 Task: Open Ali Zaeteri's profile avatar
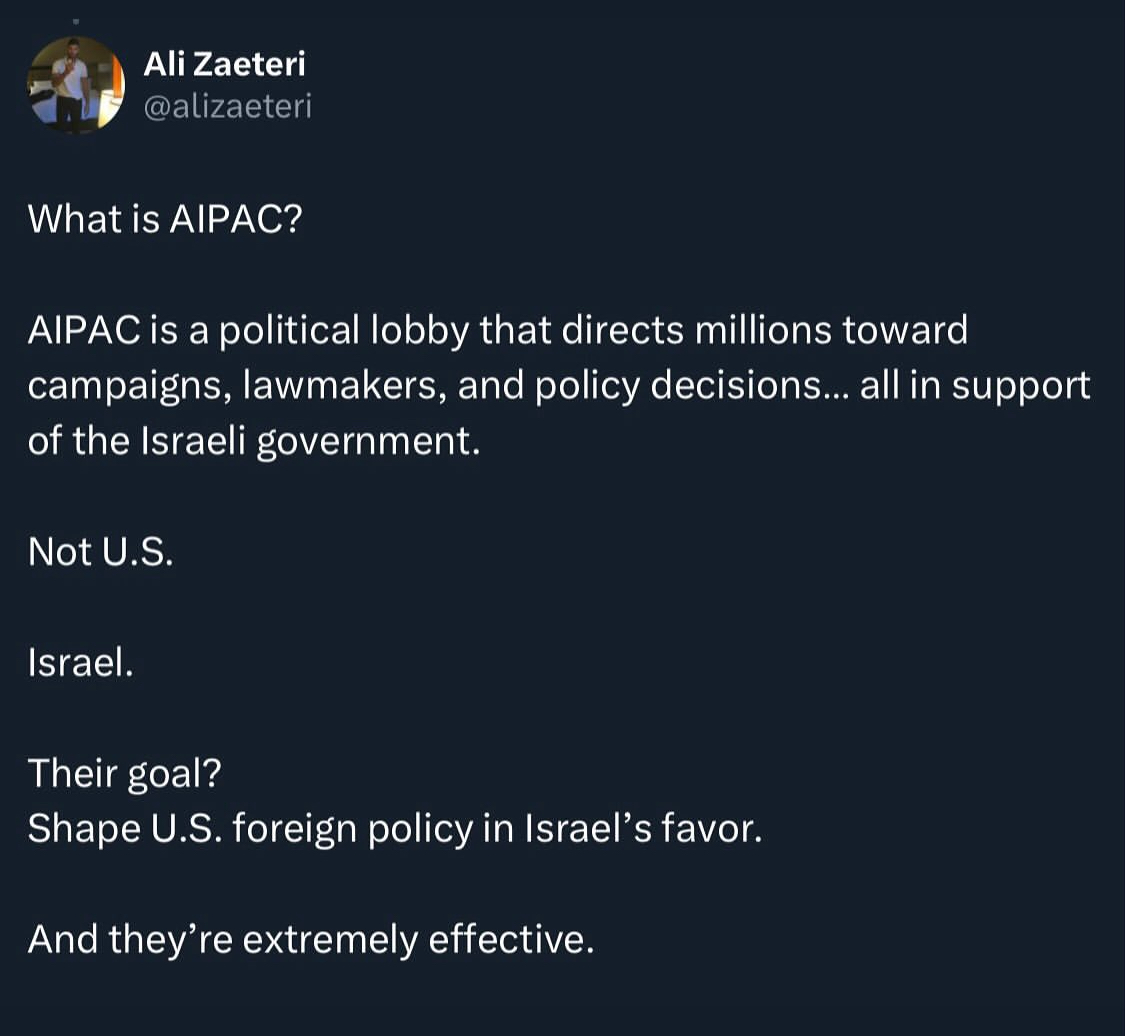click(75, 85)
